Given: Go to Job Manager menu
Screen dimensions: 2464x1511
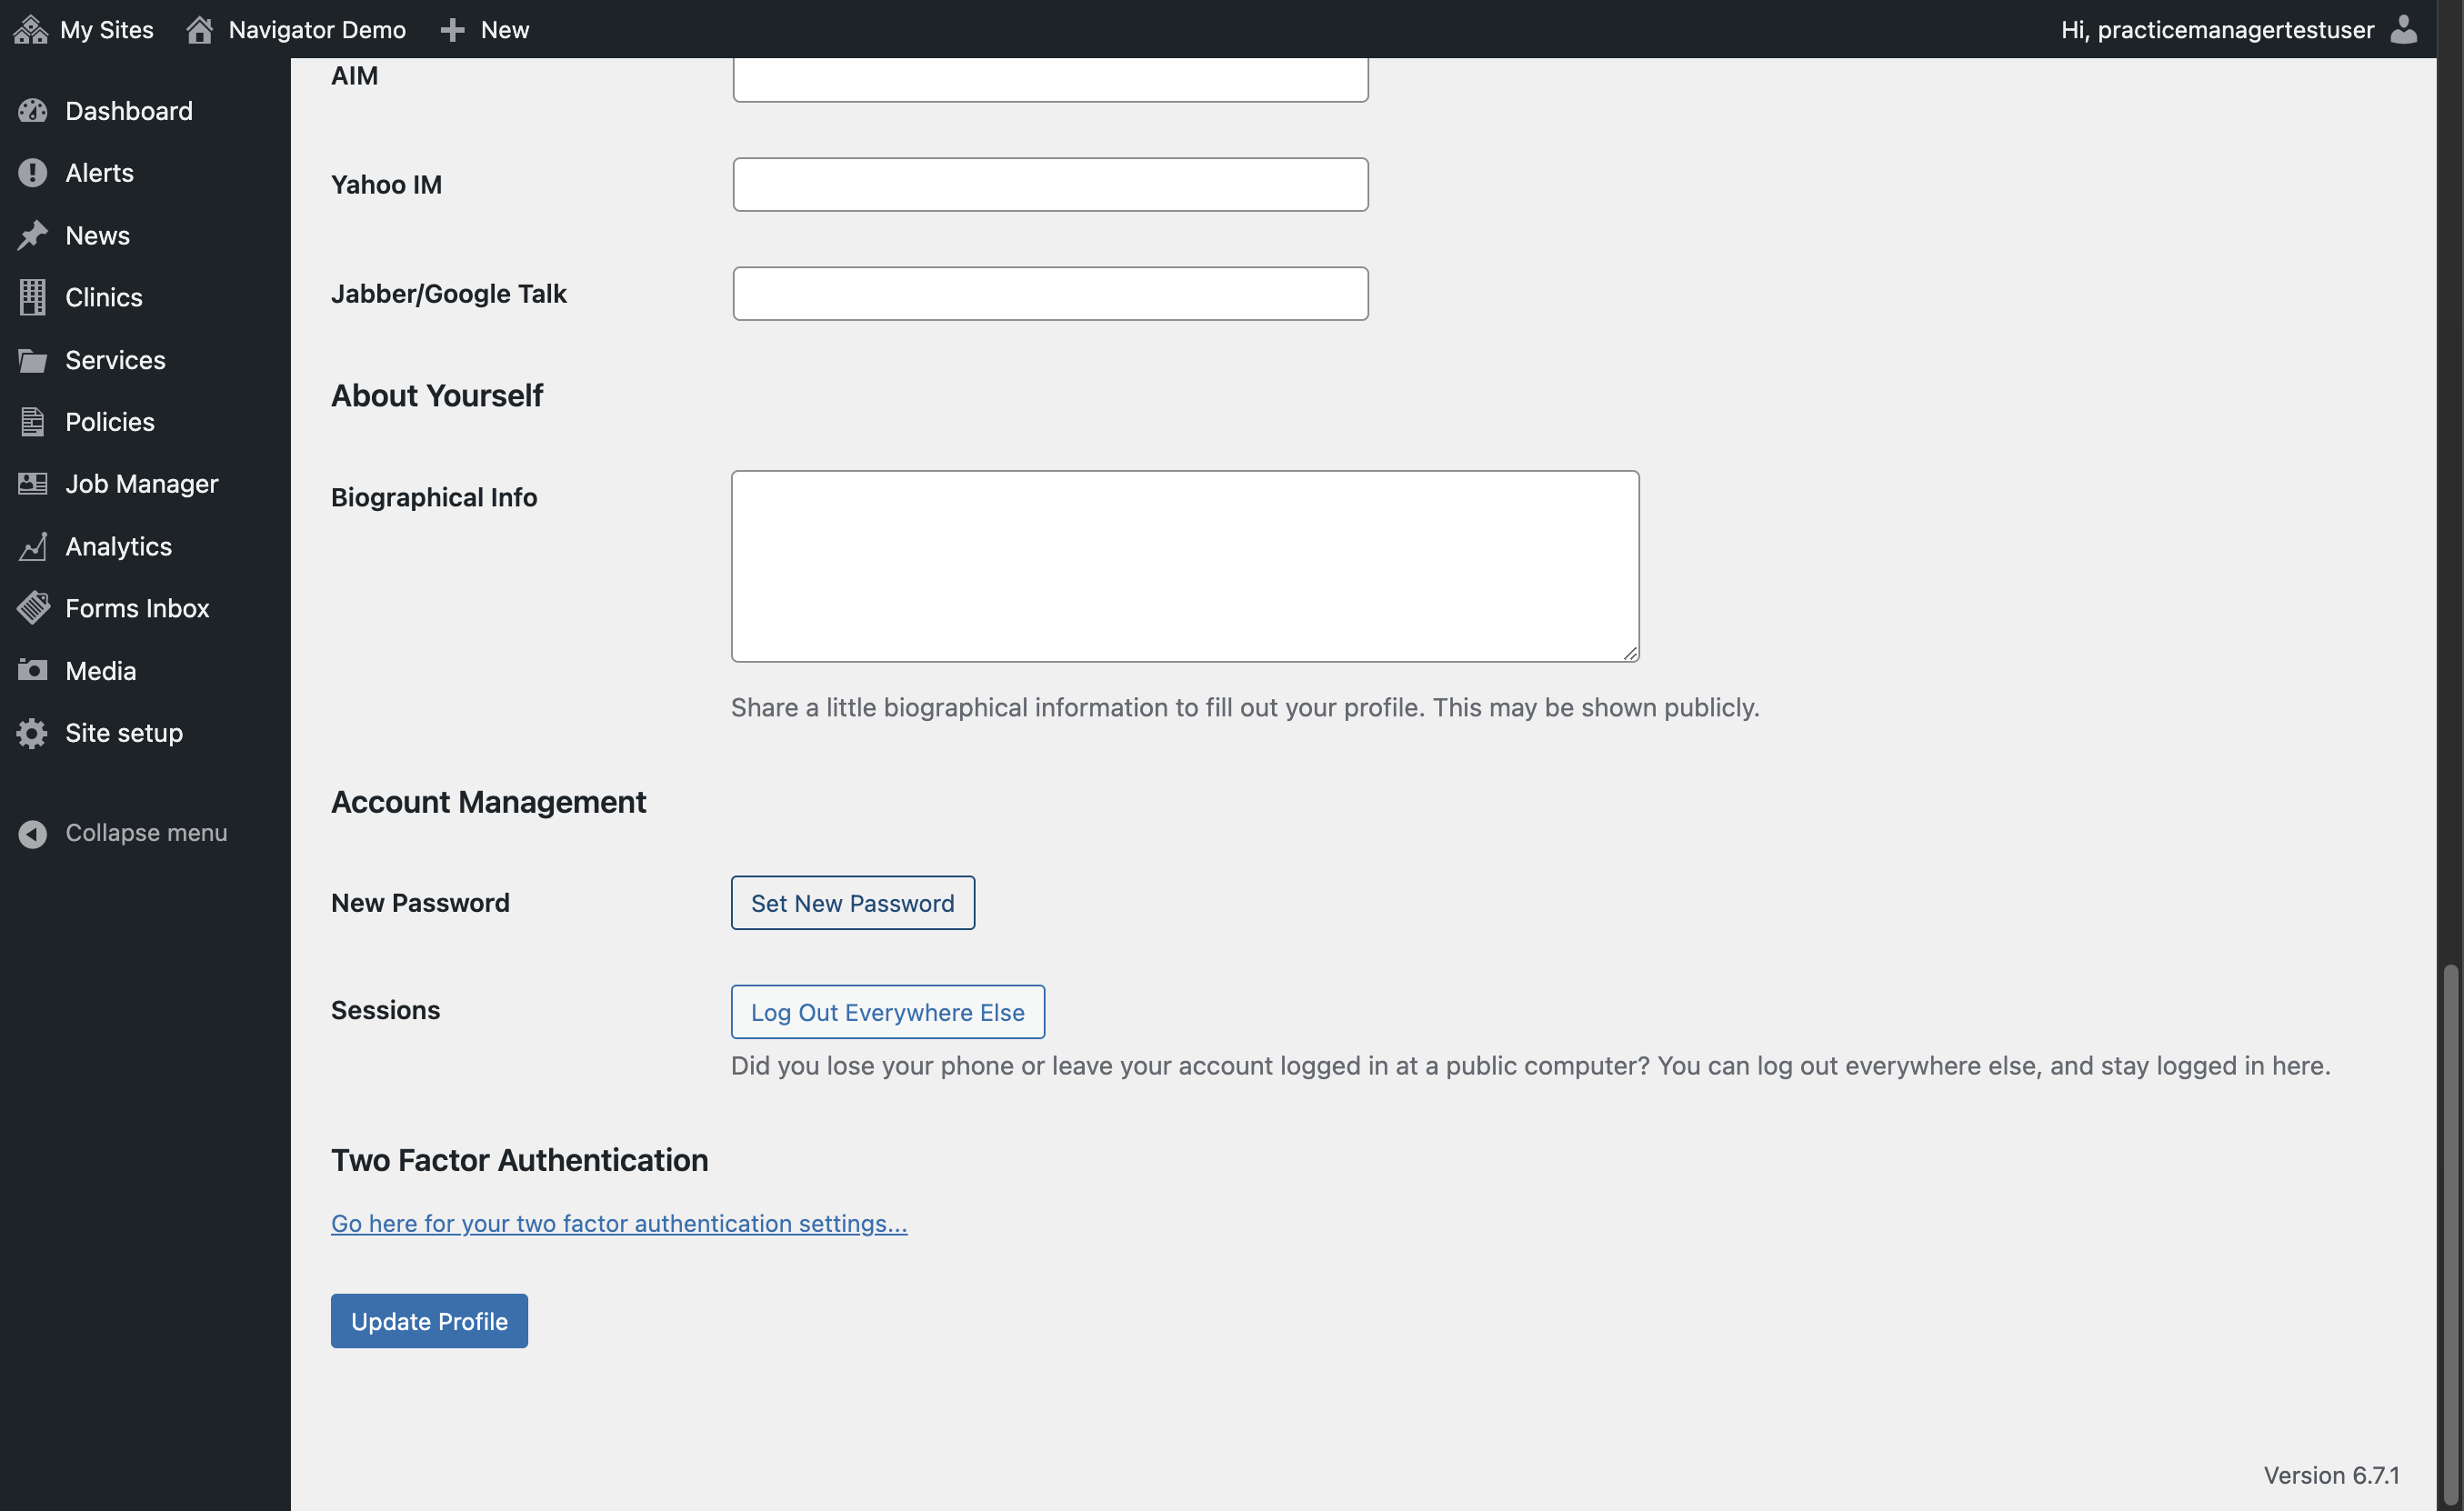Looking at the screenshot, I should (x=145, y=484).
